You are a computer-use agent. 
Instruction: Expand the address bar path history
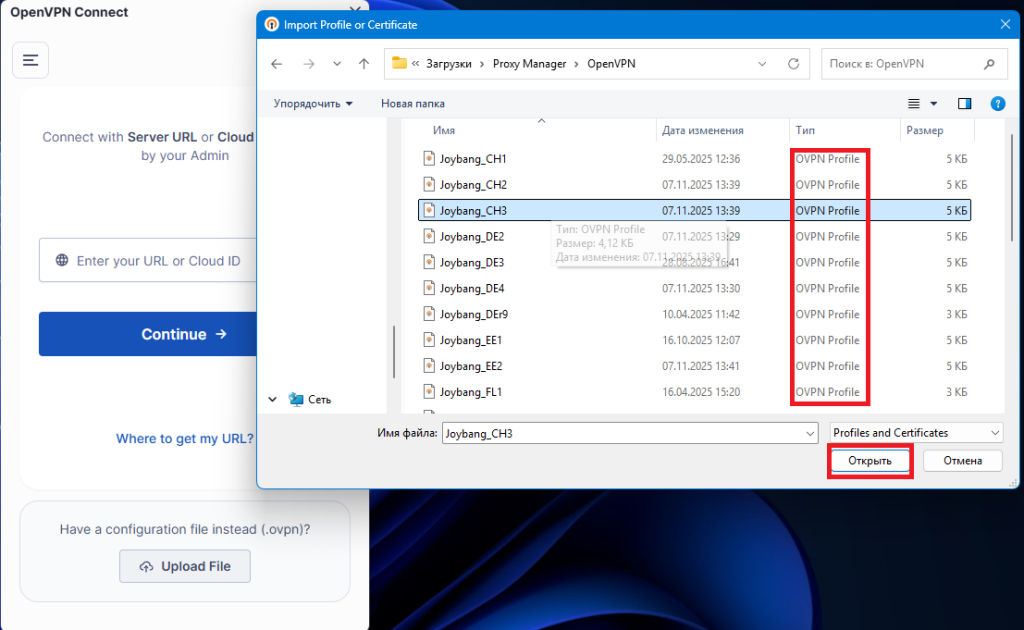(x=762, y=64)
